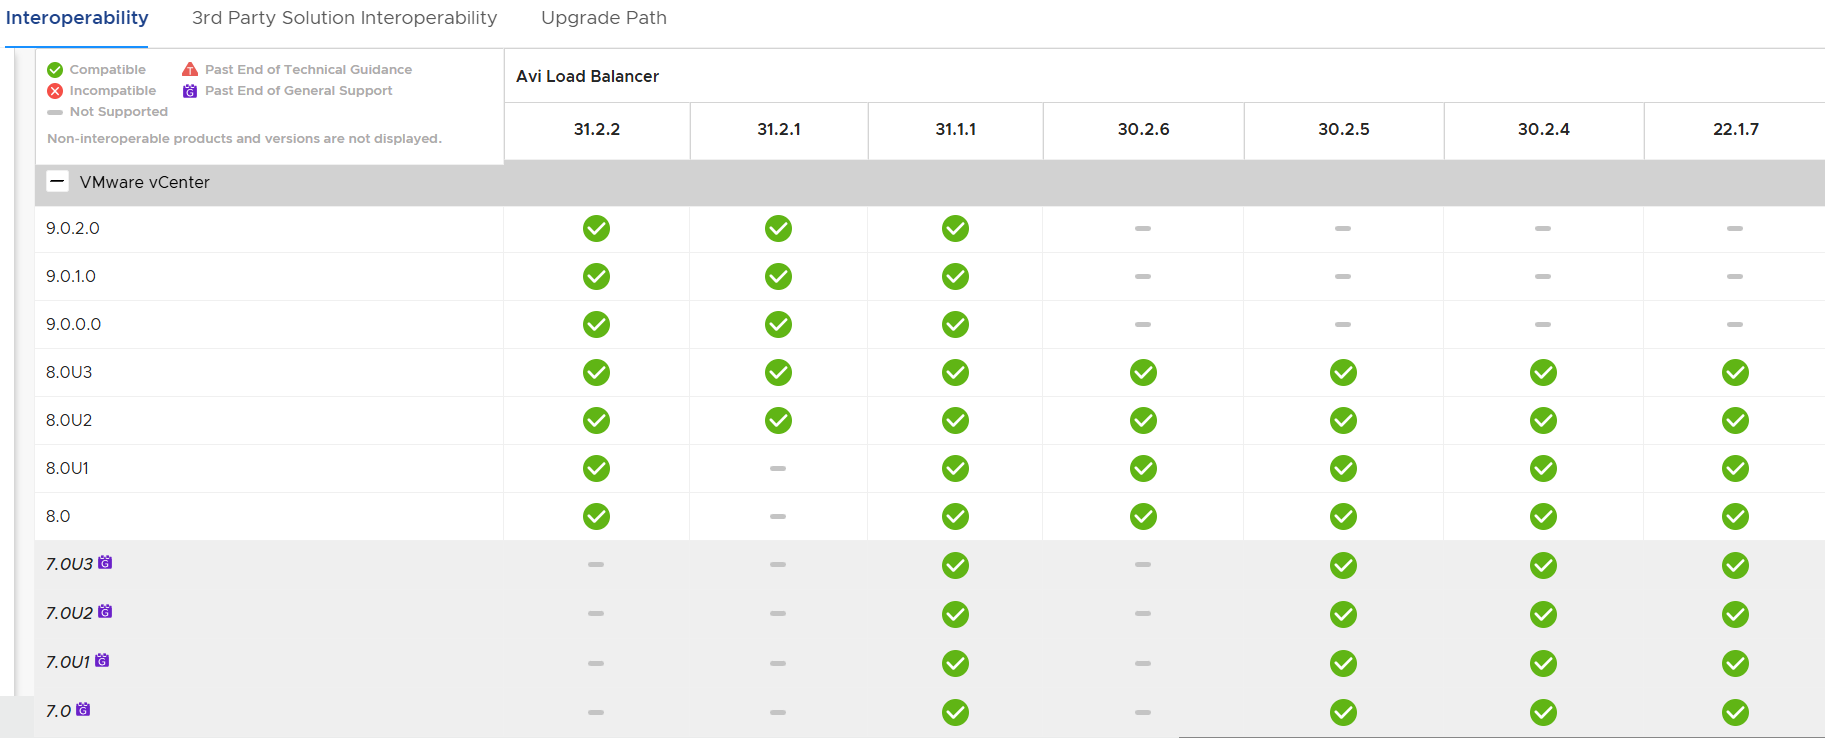Screen dimensions: 1825x738
Task: Switch to 3rd Party Solution Interoperability tab
Action: [x=344, y=18]
